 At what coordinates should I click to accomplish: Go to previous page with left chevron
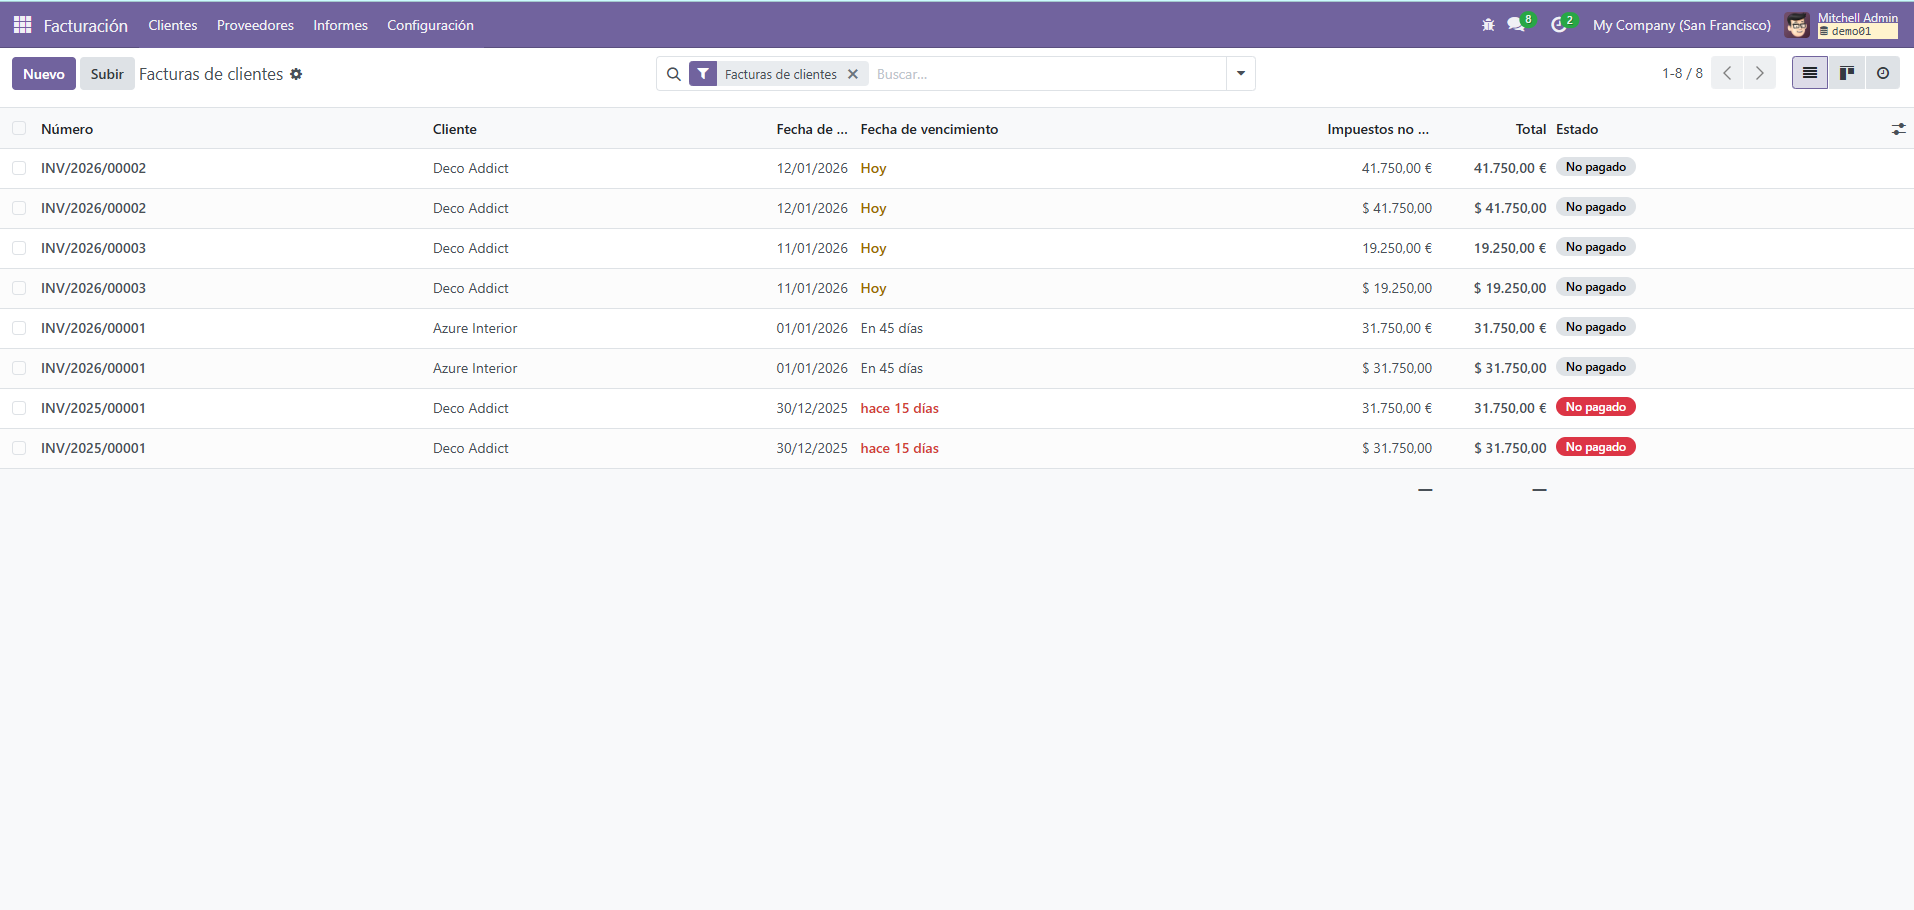click(x=1727, y=72)
